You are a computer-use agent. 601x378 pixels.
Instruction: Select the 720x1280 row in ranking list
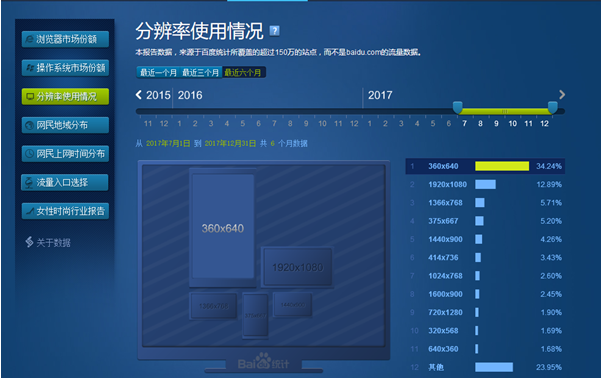coord(485,312)
